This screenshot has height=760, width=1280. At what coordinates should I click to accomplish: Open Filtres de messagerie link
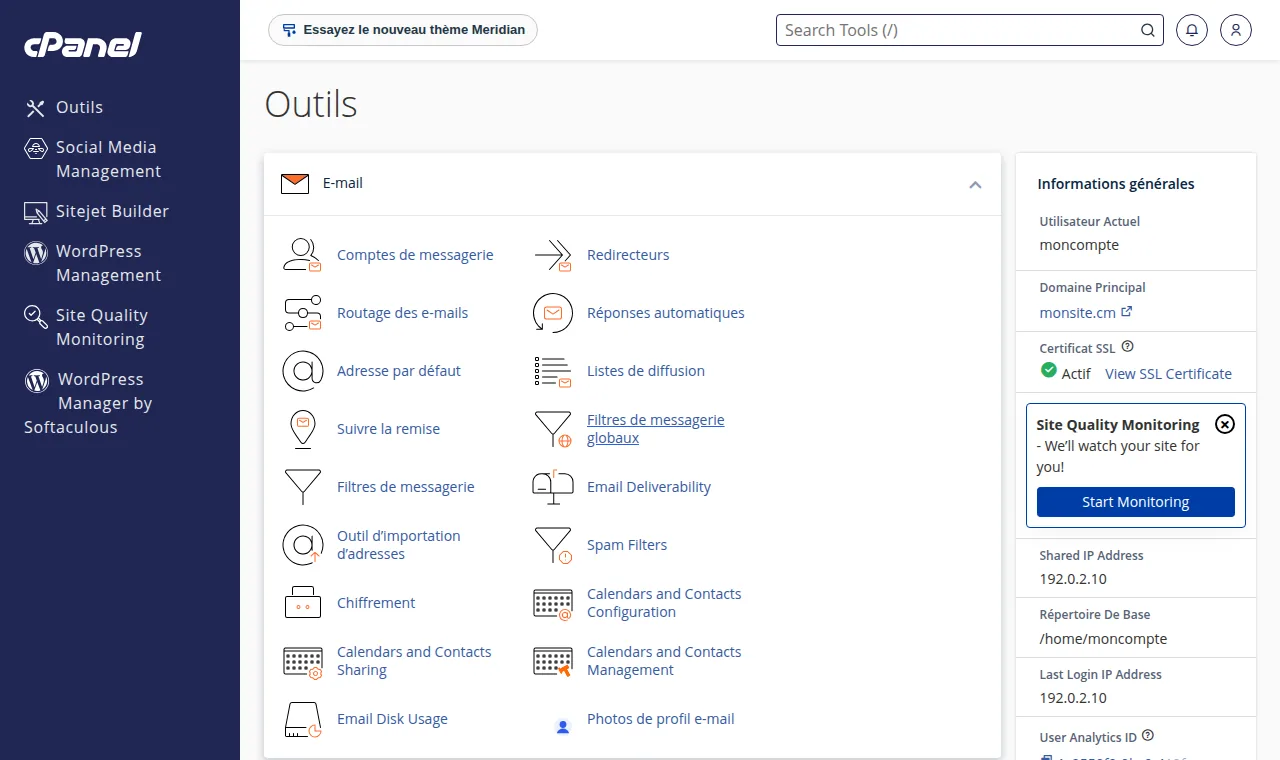406,487
